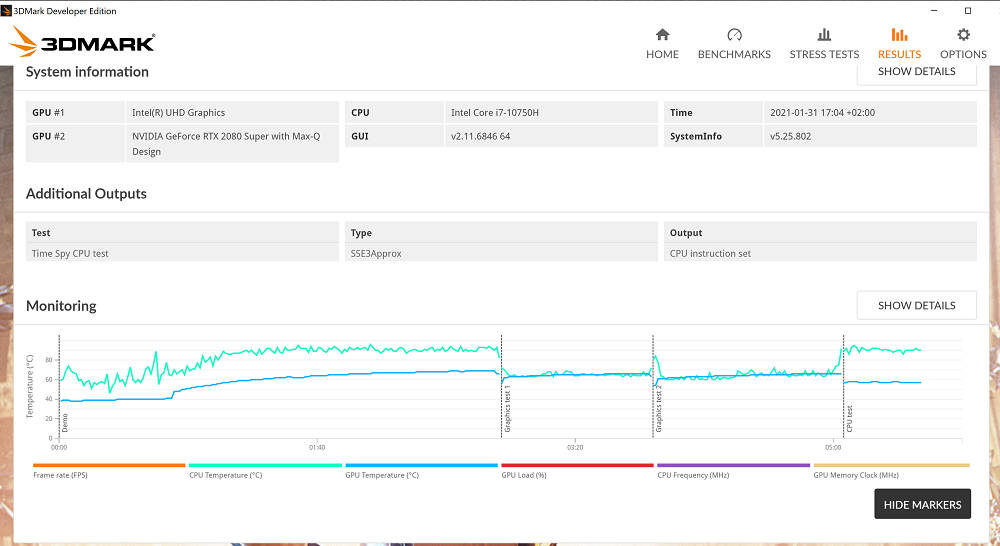Minimize the 3DMark window
Screen dimensions: 1000x546
coord(934,11)
